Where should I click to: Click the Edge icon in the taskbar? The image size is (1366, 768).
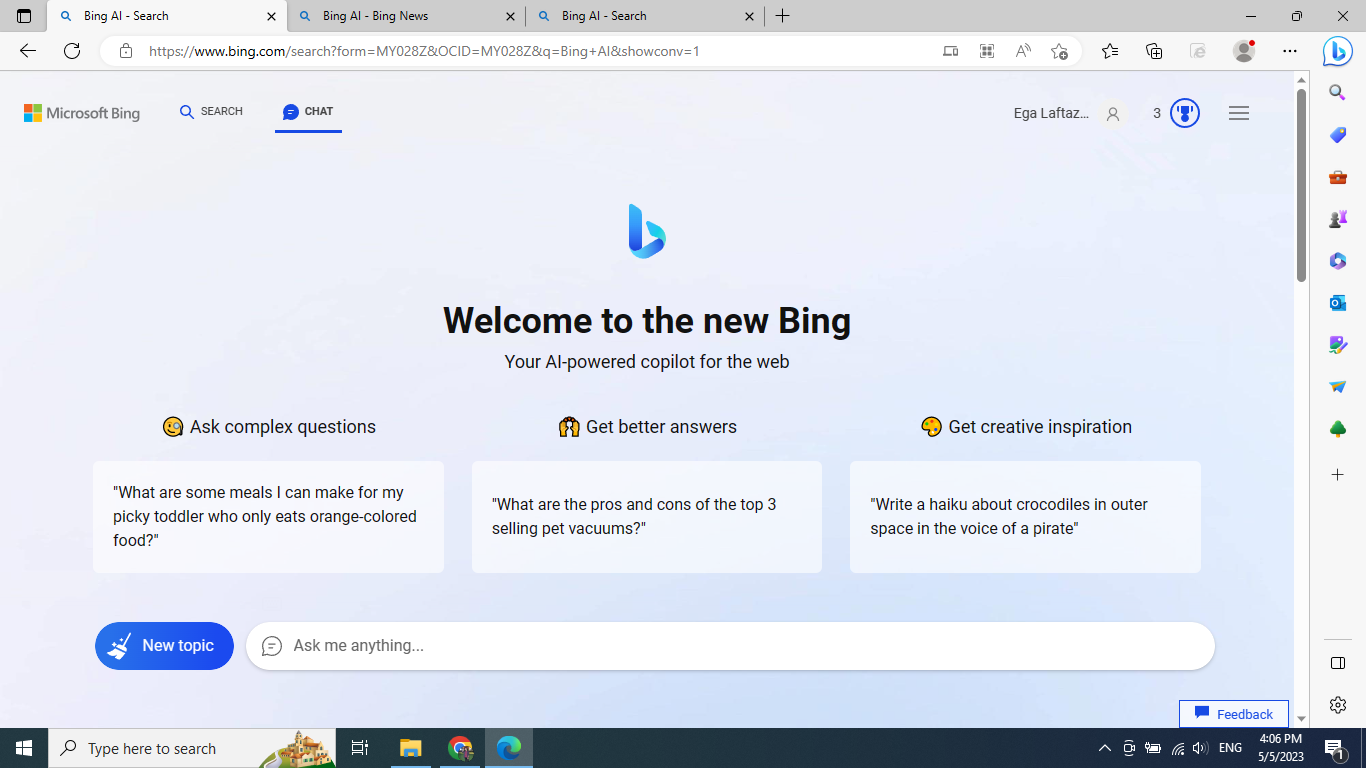[509, 748]
